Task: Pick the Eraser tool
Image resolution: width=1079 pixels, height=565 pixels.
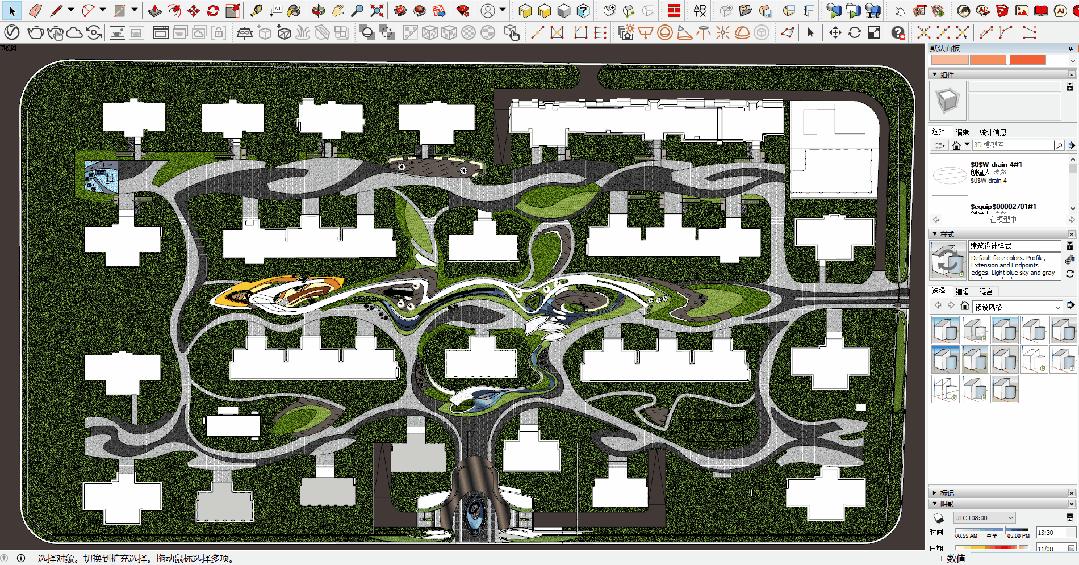Action: click(36, 10)
